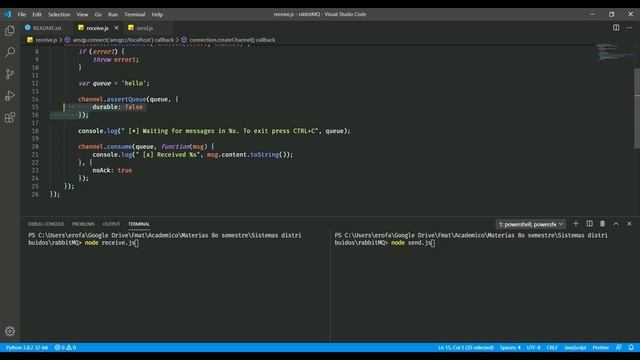Open the Selection menu
The image size is (640, 360).
pos(59,14)
